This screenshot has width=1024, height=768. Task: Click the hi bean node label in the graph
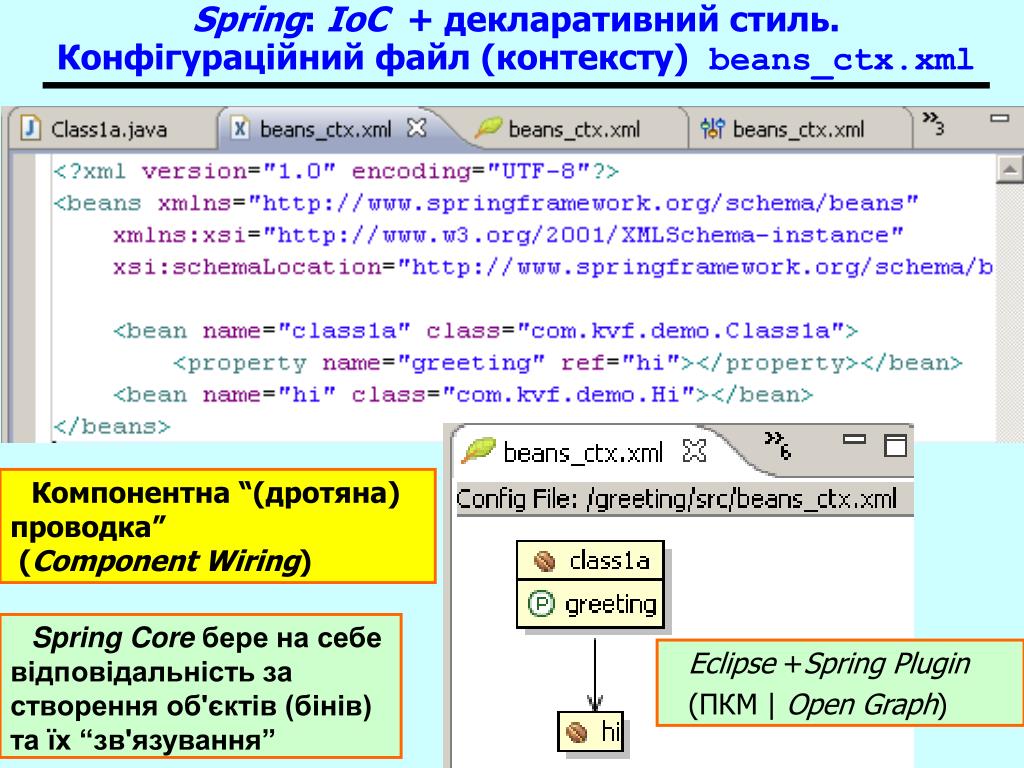[x=610, y=731]
